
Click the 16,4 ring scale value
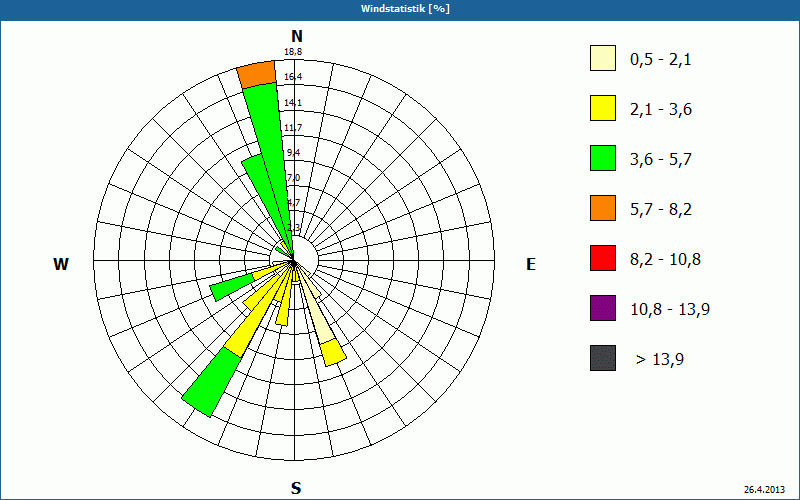tap(293, 77)
